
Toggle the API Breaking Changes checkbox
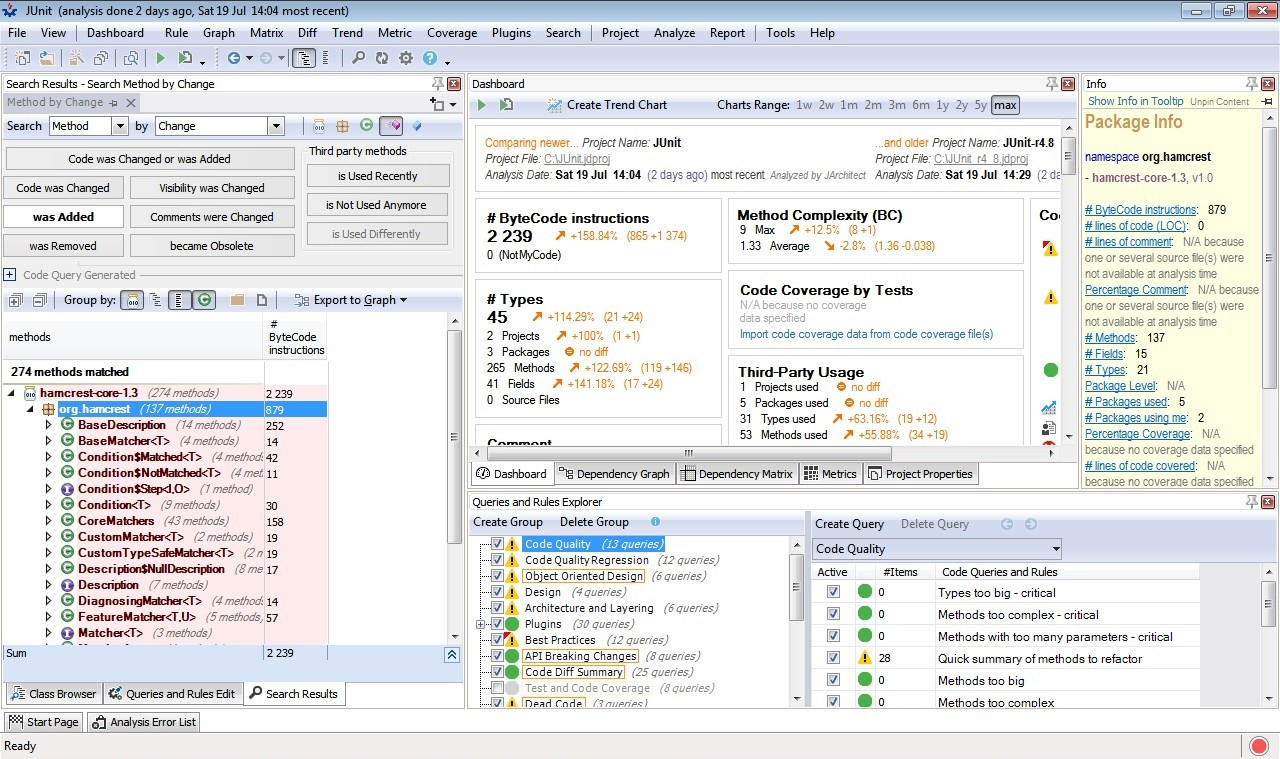point(497,656)
